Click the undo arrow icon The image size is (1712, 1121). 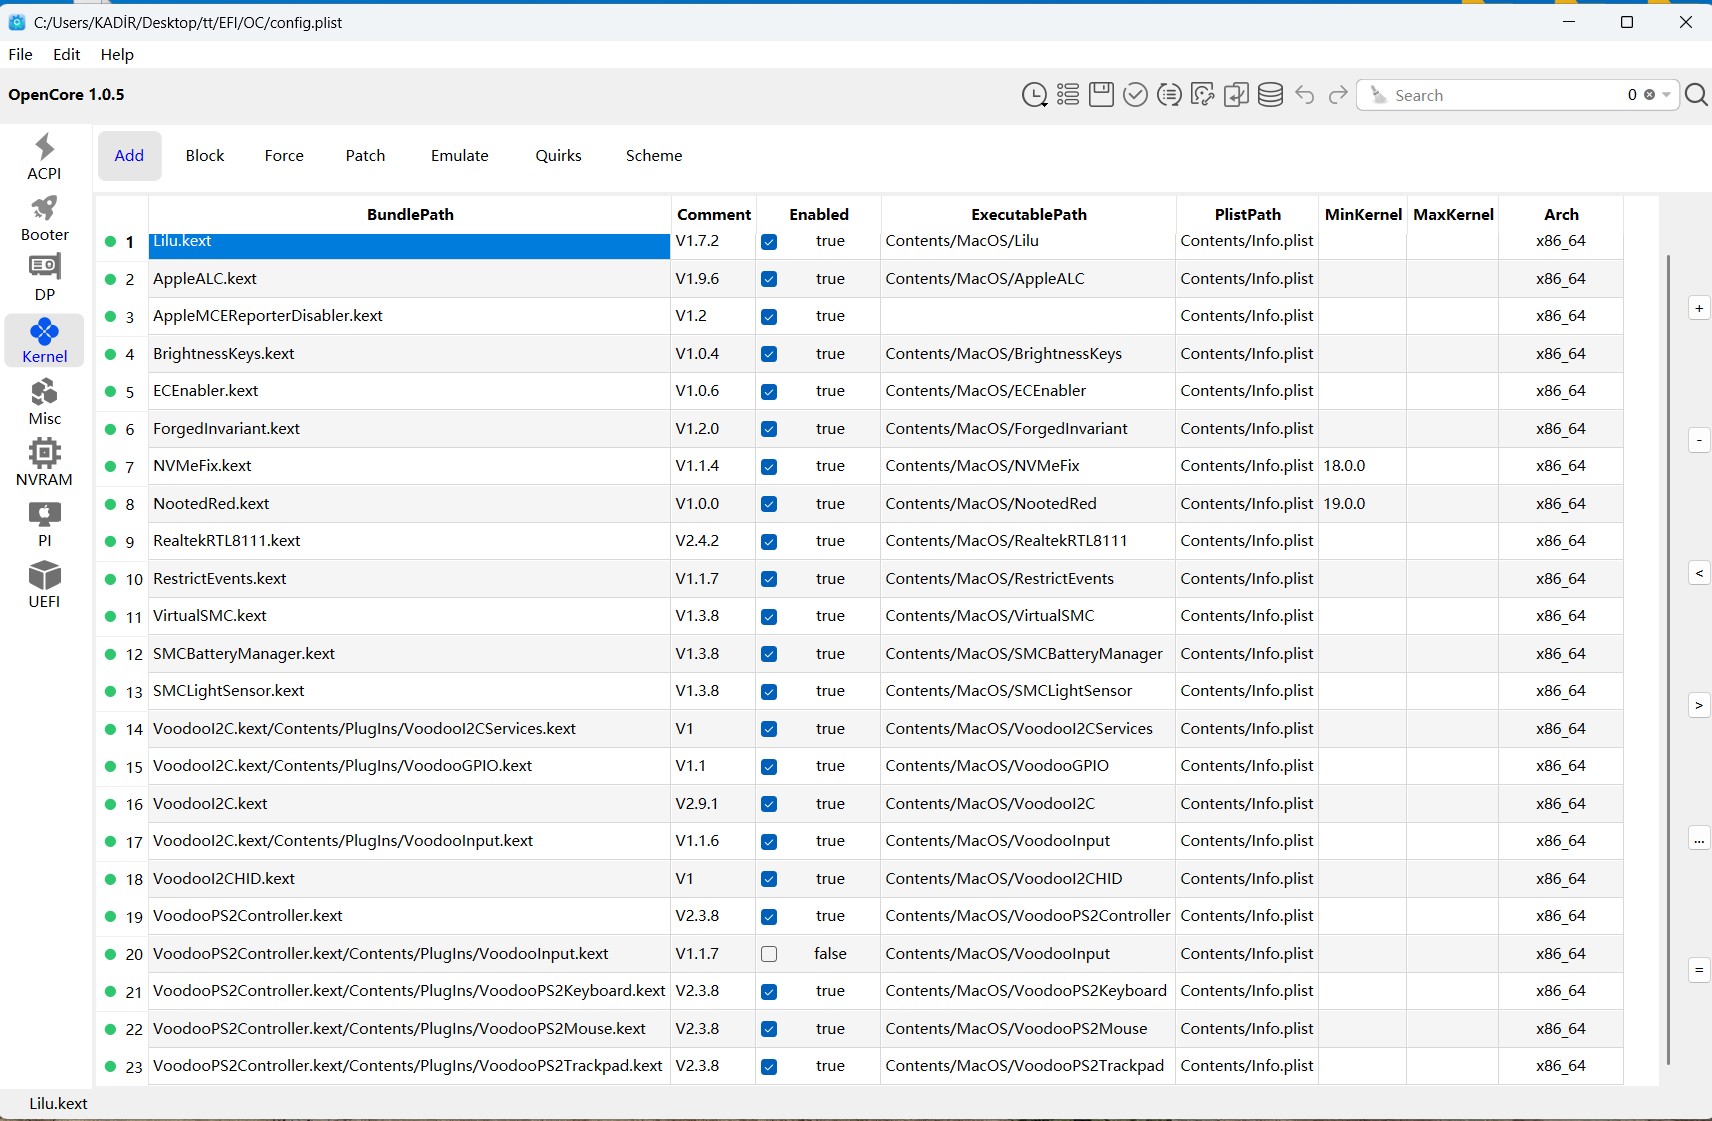coord(1304,95)
